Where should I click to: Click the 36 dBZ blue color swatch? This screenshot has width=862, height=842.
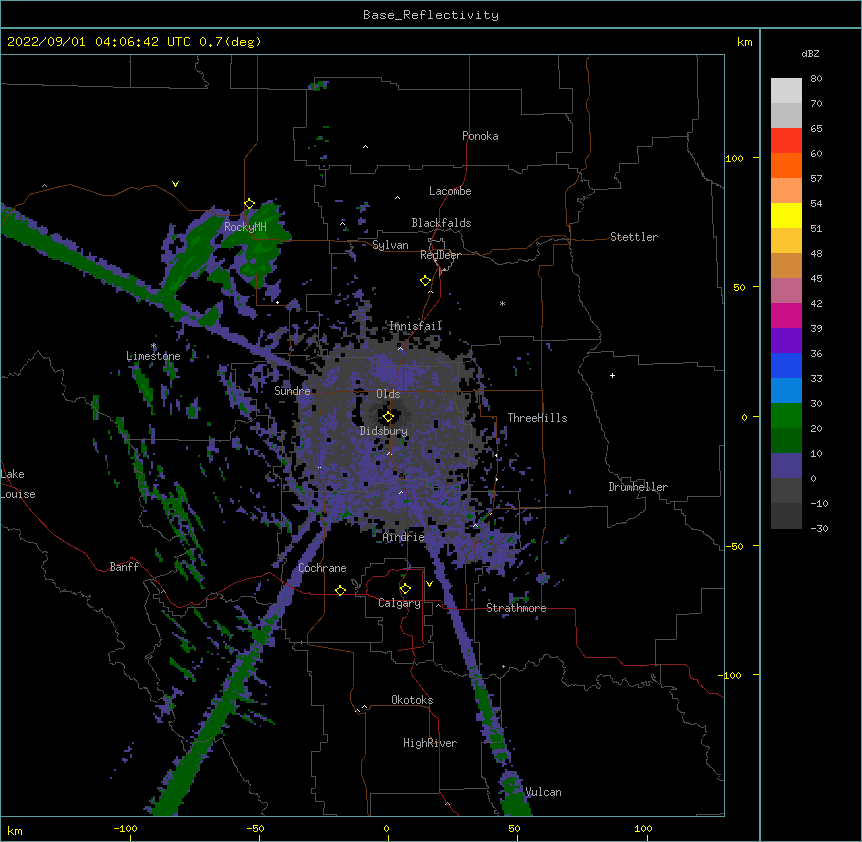(786, 365)
